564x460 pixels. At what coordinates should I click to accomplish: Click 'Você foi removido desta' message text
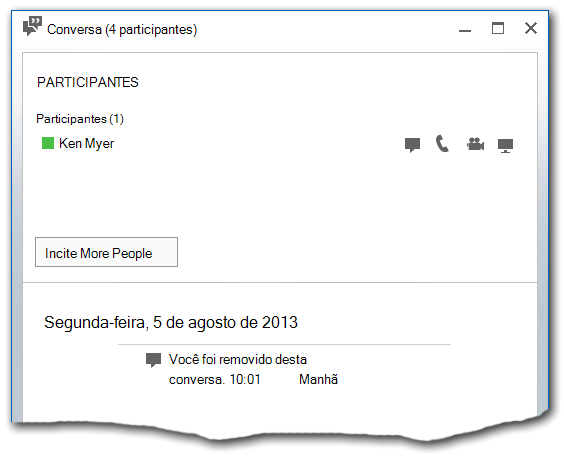point(238,359)
